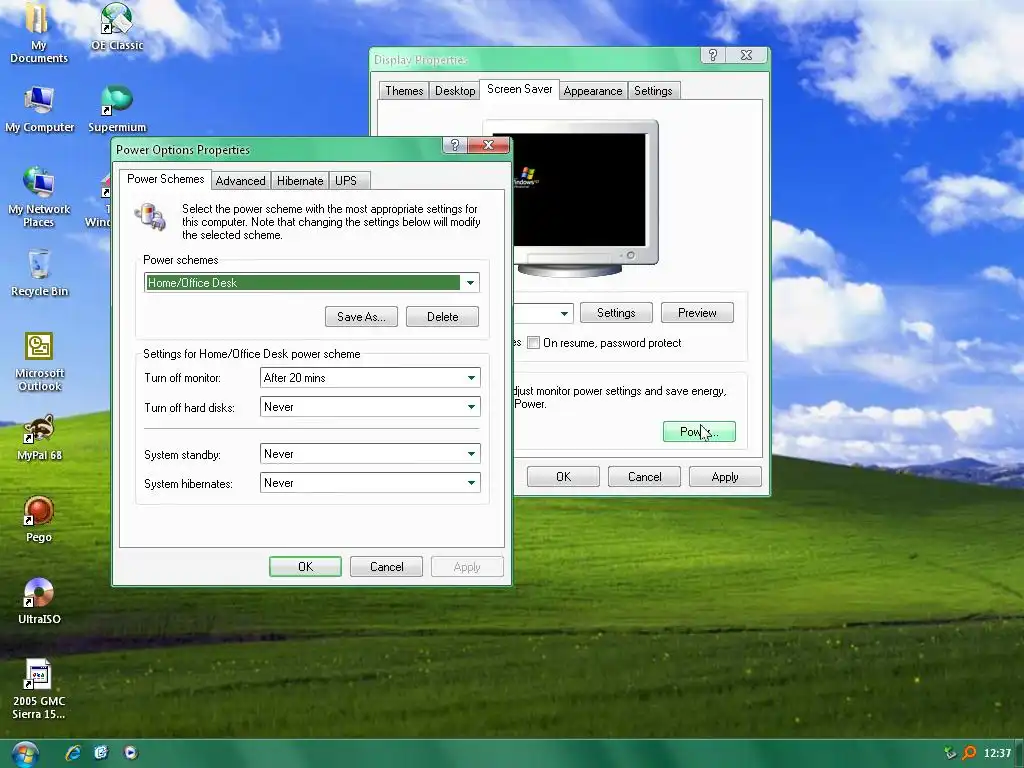Screen dimensions: 1024x768
Task: Open the screen saver selection dropdown arrow
Action: 564,313
